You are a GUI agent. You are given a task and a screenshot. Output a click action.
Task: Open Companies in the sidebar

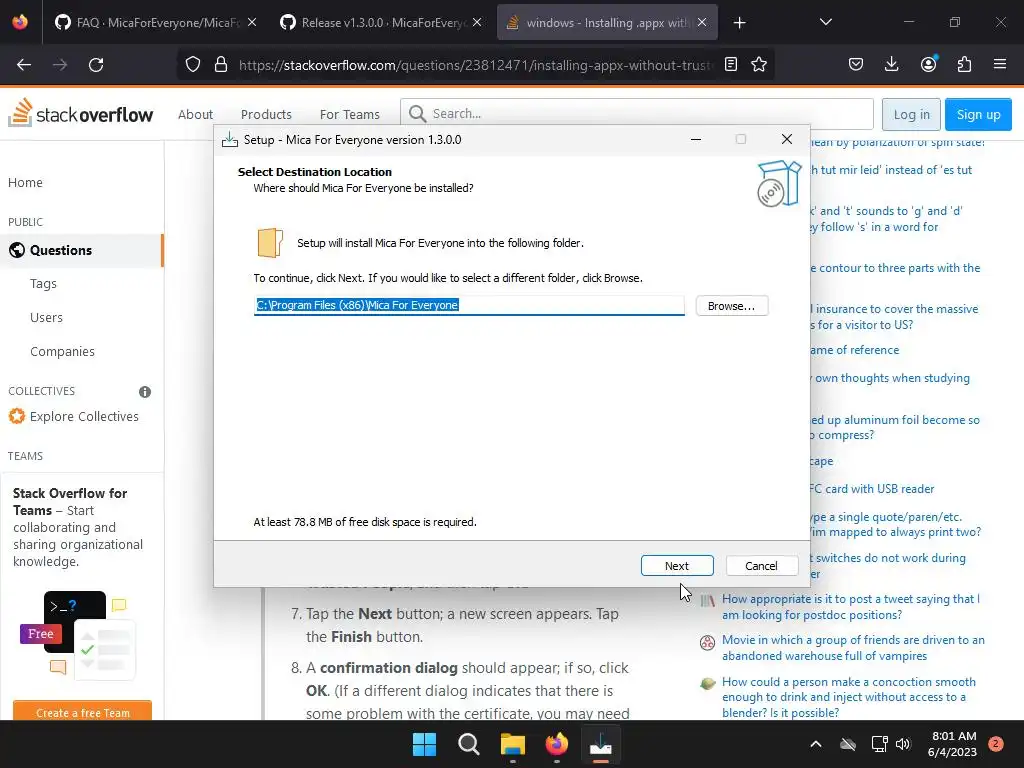tap(62, 351)
